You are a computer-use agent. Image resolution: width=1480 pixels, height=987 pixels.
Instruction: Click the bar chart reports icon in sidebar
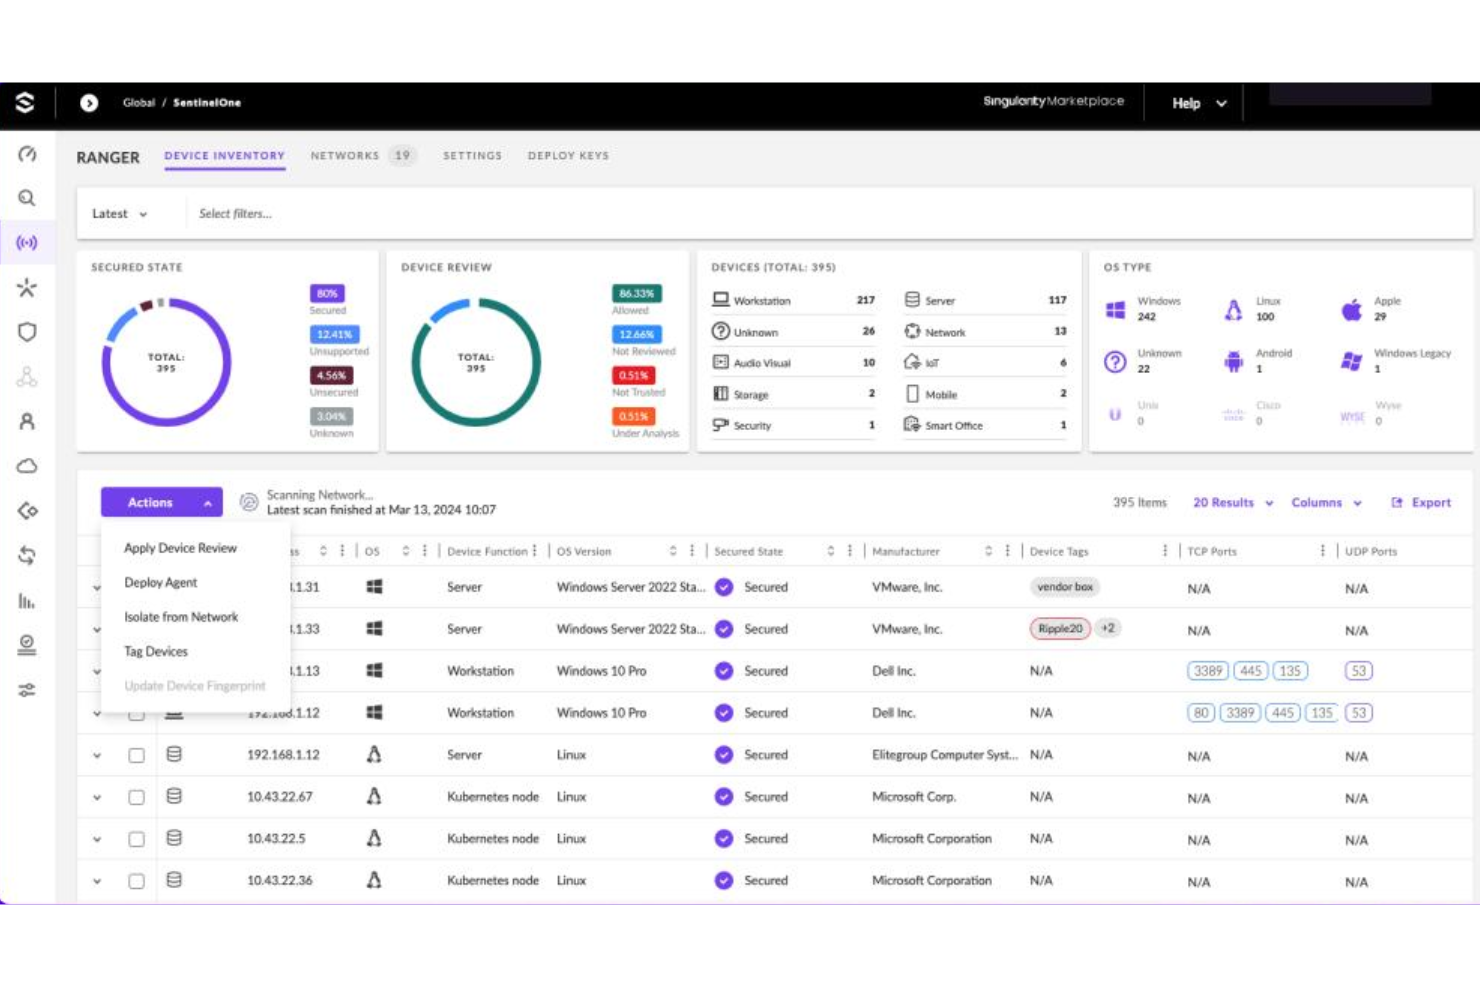click(x=27, y=602)
